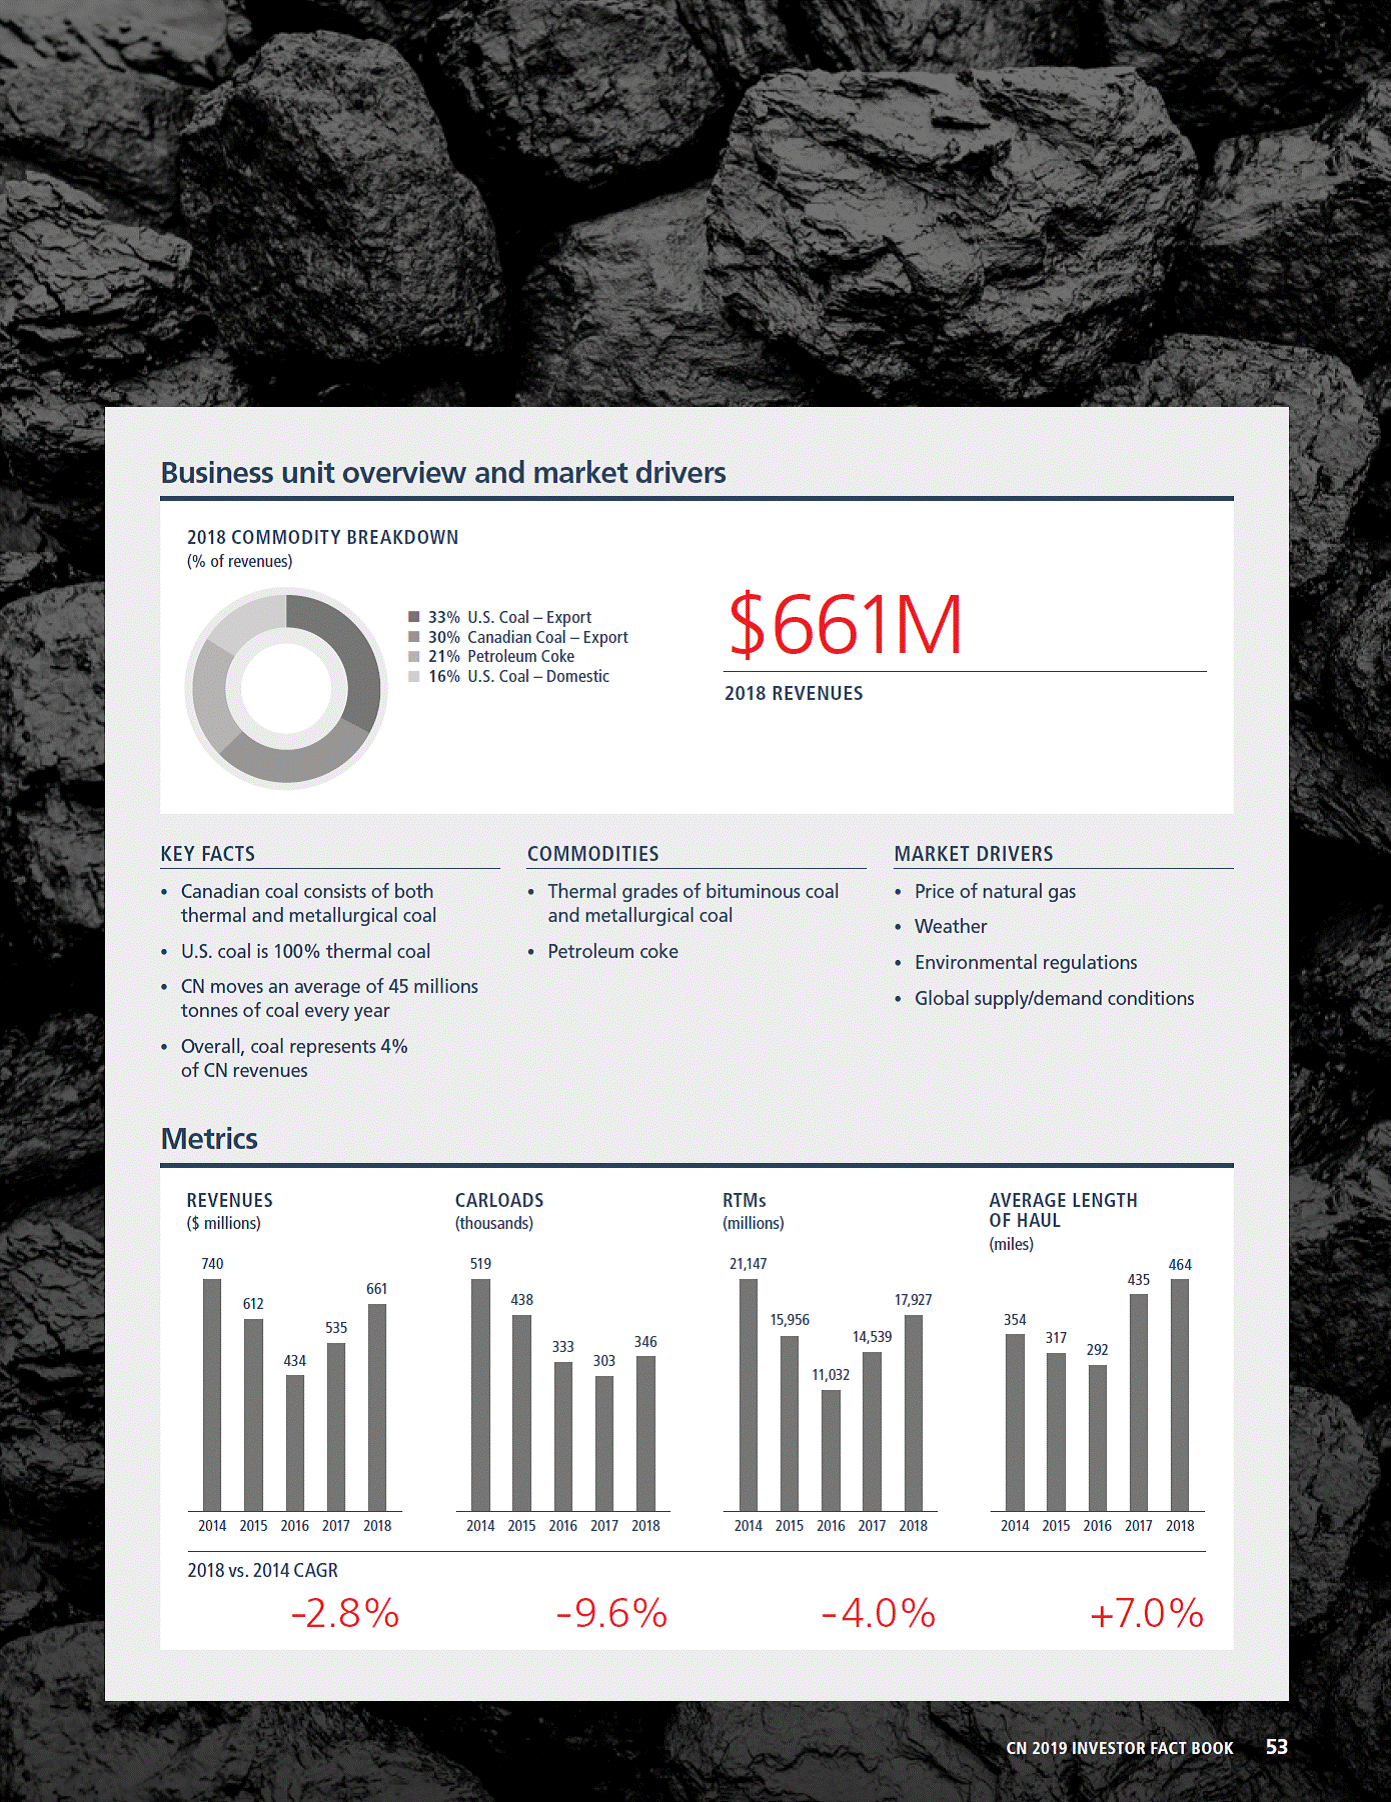The image size is (1391, 1802).
Task: Click the page number '53'
Action: tap(1277, 1747)
